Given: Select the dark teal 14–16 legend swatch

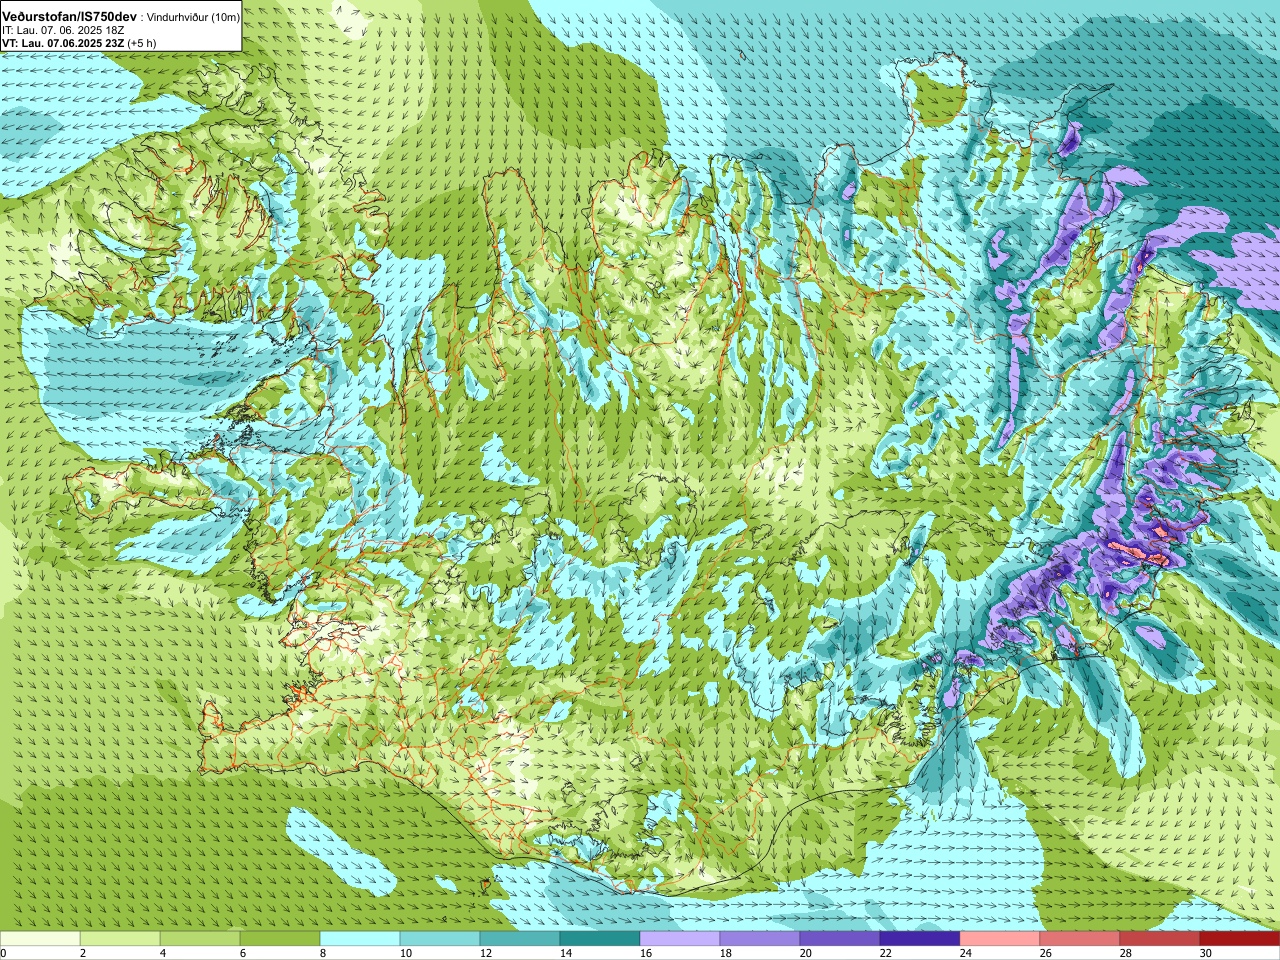Looking at the screenshot, I should [x=600, y=939].
